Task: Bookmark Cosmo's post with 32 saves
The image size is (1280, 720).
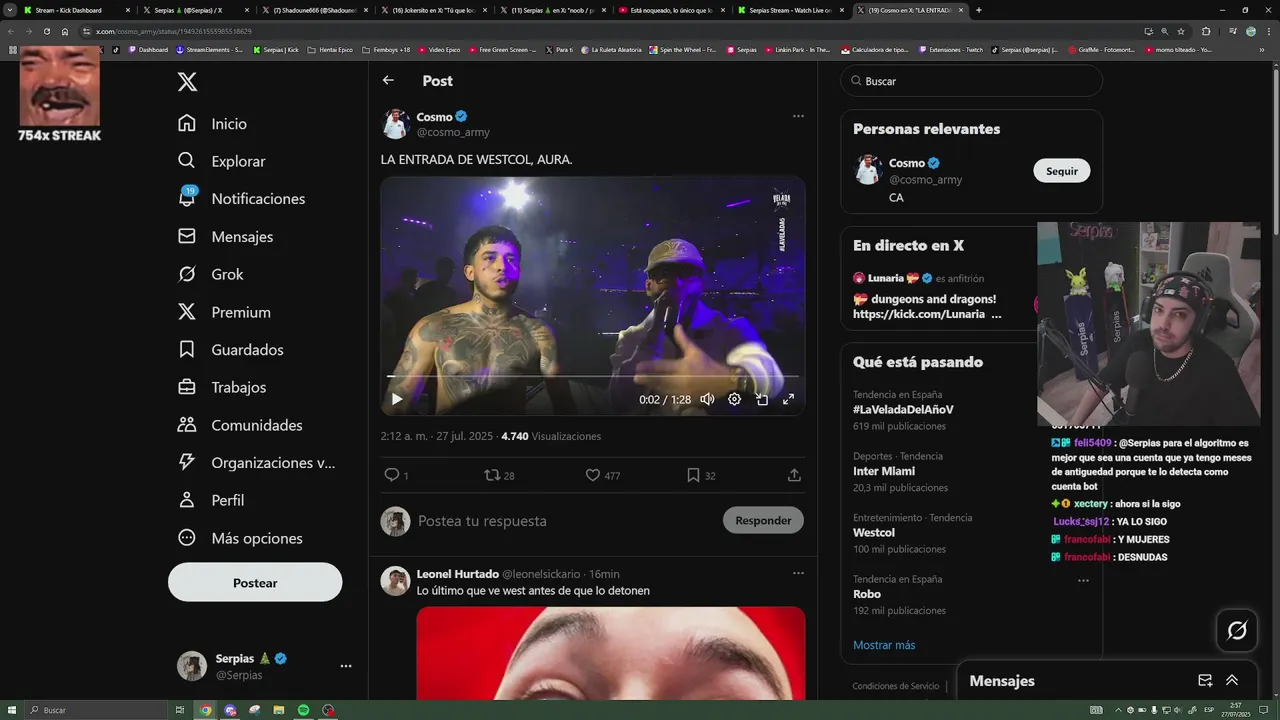Action: (x=692, y=475)
